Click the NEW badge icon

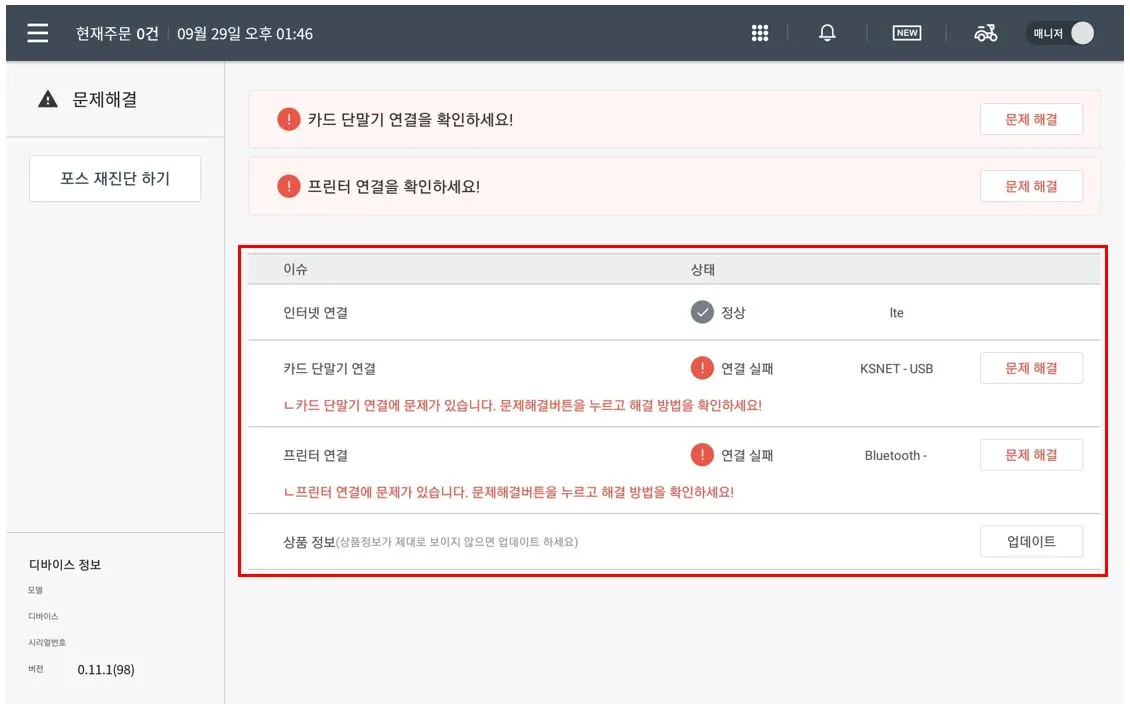(907, 33)
